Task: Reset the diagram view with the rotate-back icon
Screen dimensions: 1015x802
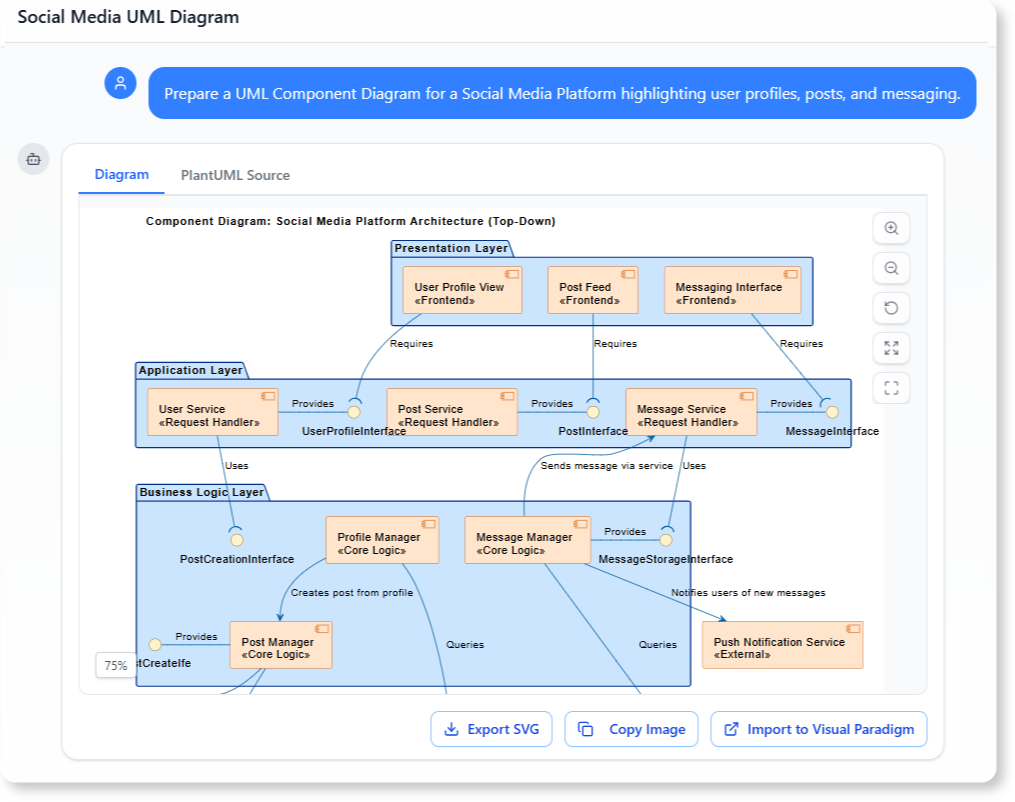Action: [x=890, y=308]
